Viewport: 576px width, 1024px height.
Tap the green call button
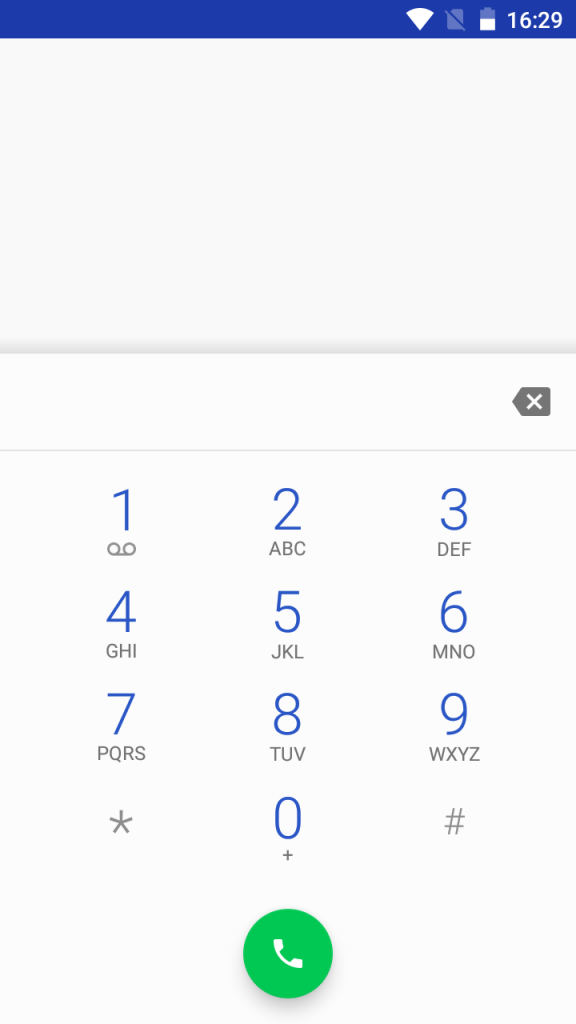point(288,953)
